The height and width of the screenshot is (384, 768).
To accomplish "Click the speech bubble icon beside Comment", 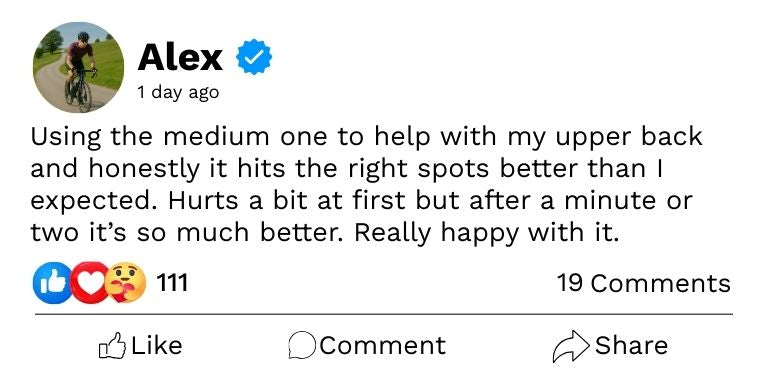I will [x=302, y=346].
